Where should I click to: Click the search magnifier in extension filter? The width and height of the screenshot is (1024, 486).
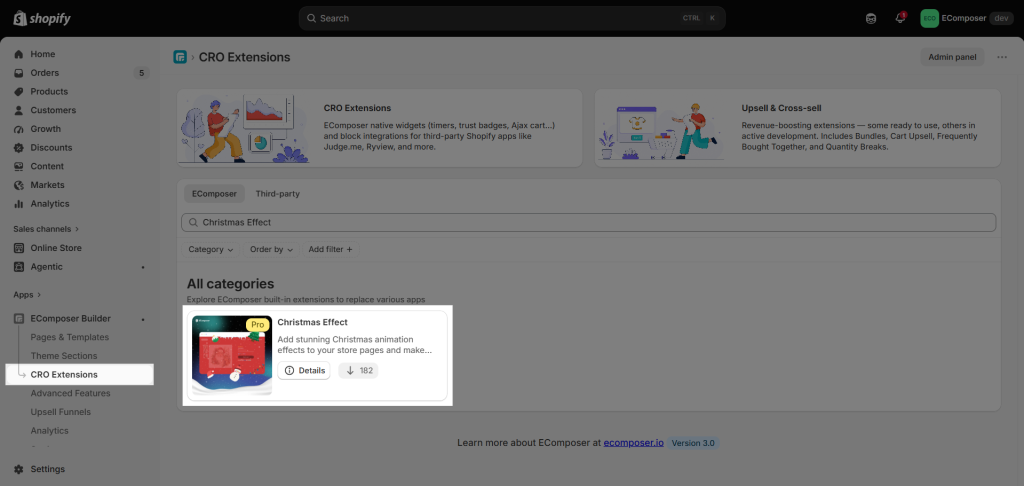[x=193, y=222]
